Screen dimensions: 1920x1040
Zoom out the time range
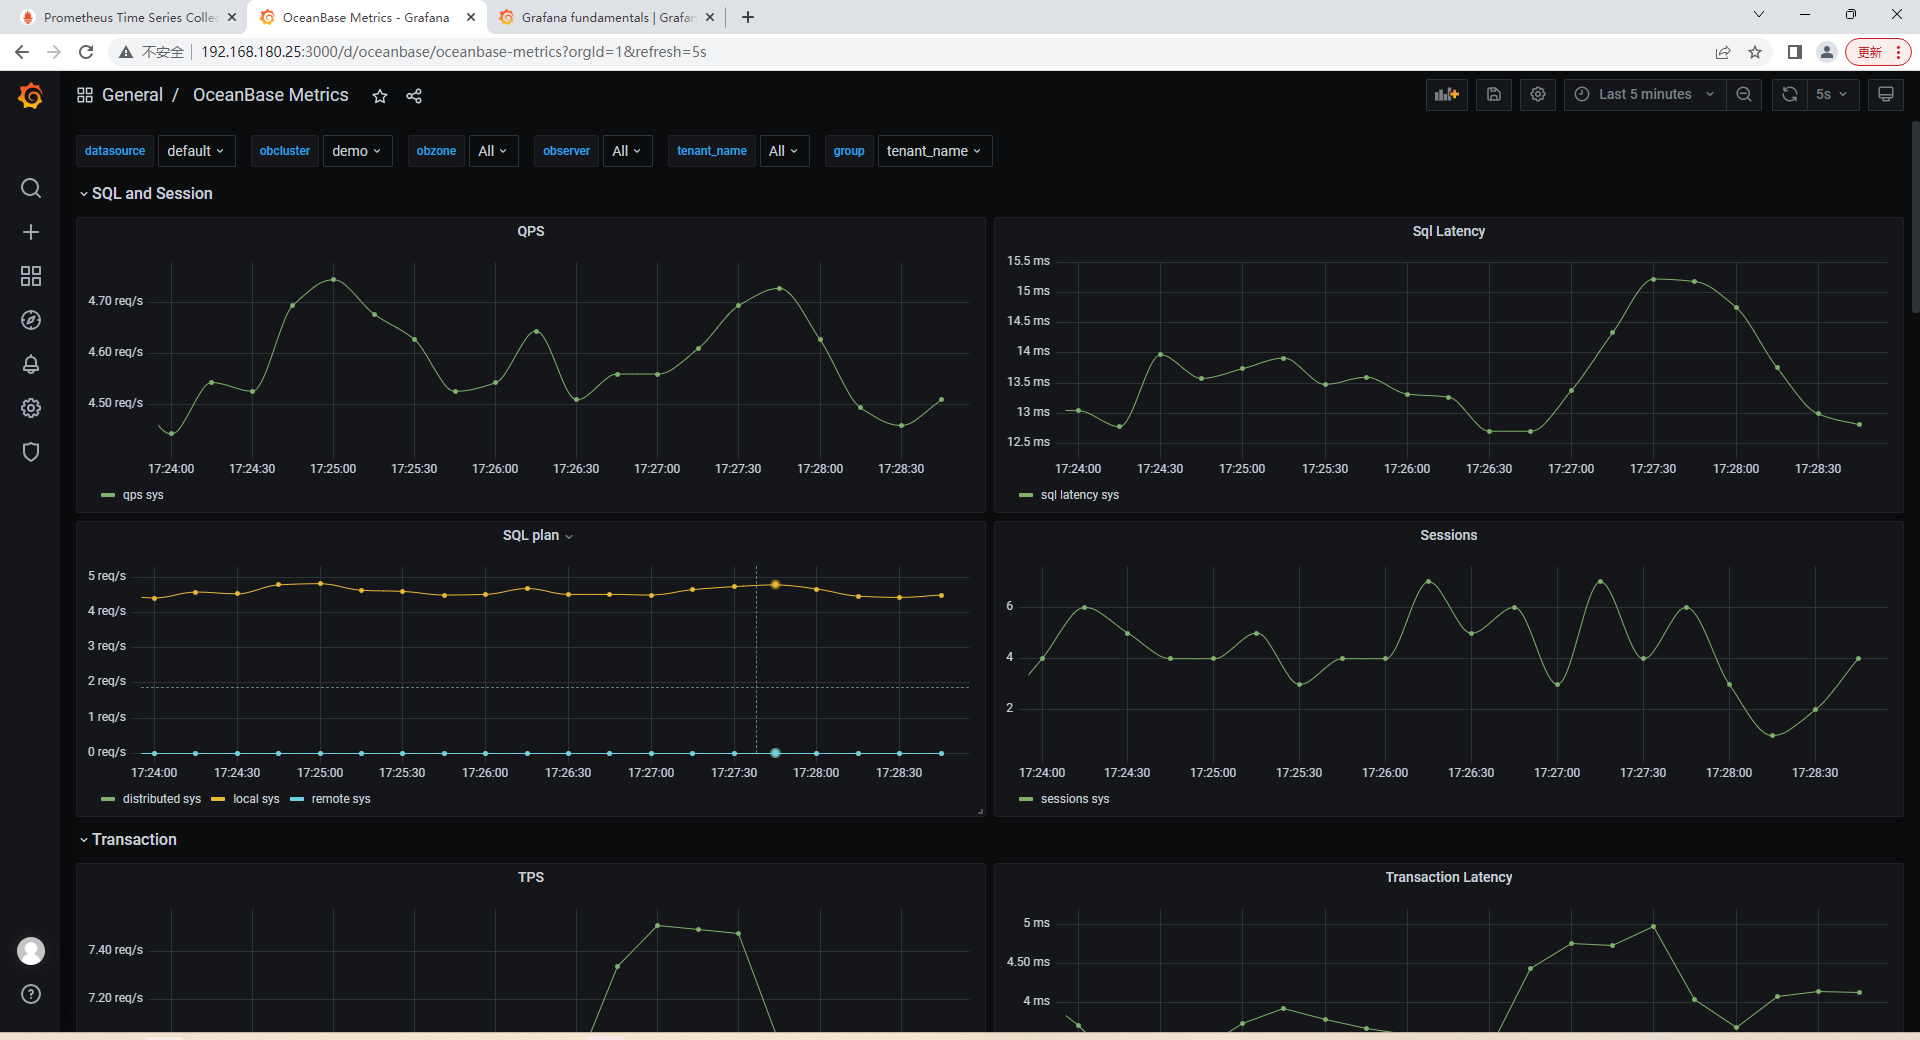tap(1744, 94)
